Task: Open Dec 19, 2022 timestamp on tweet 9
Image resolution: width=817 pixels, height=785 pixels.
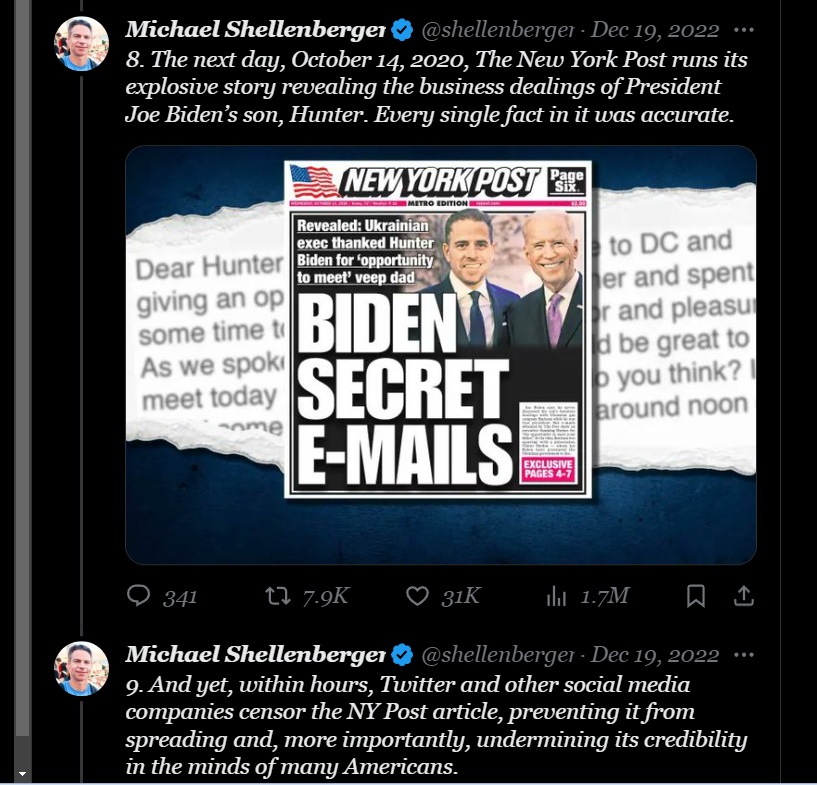Action: click(655, 655)
